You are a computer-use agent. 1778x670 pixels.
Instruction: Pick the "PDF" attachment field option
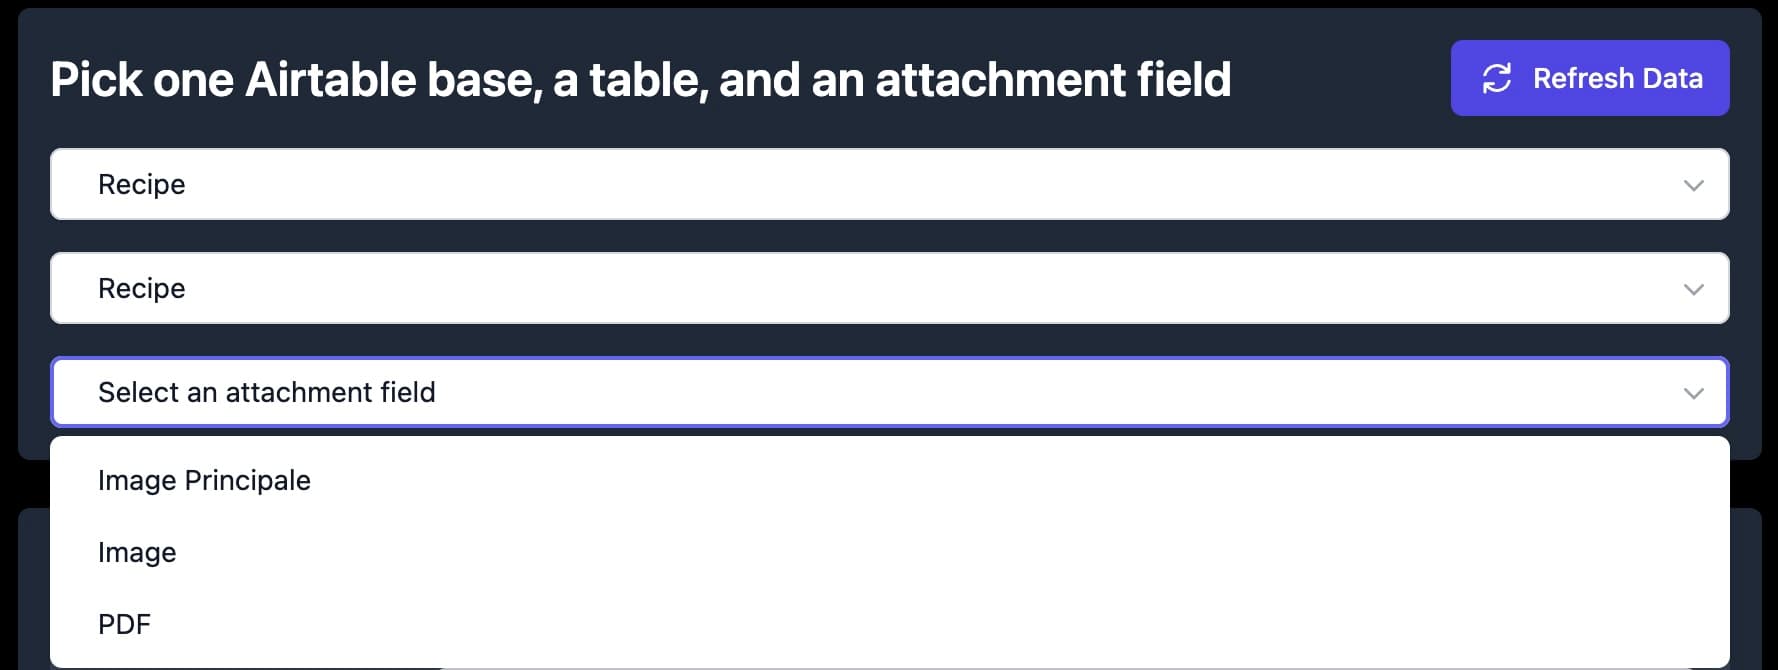[x=124, y=625]
